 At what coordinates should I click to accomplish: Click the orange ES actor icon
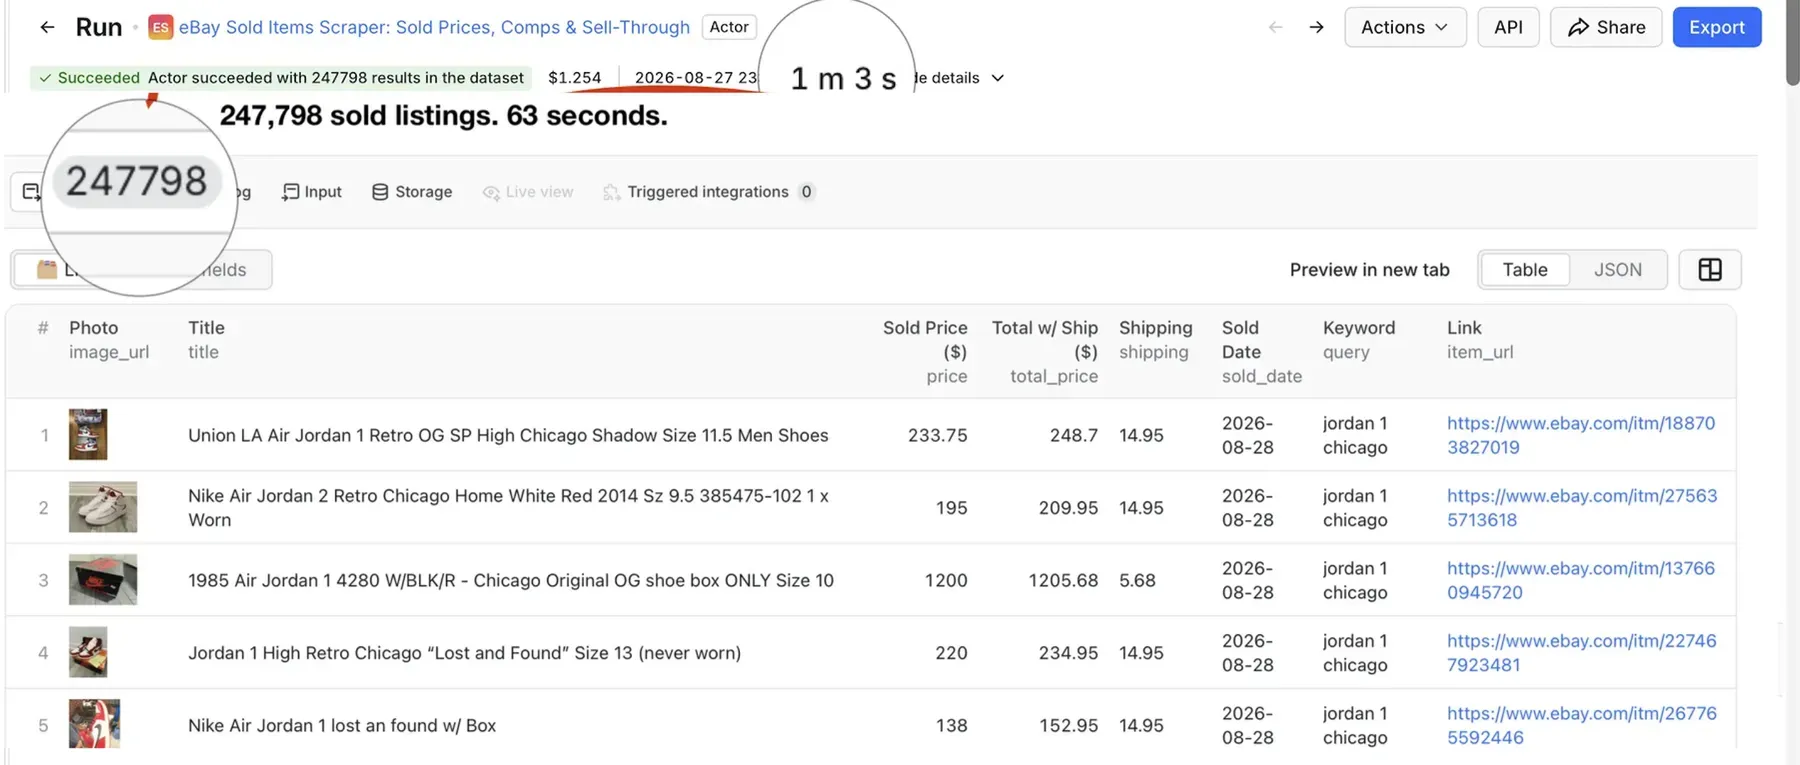160,27
